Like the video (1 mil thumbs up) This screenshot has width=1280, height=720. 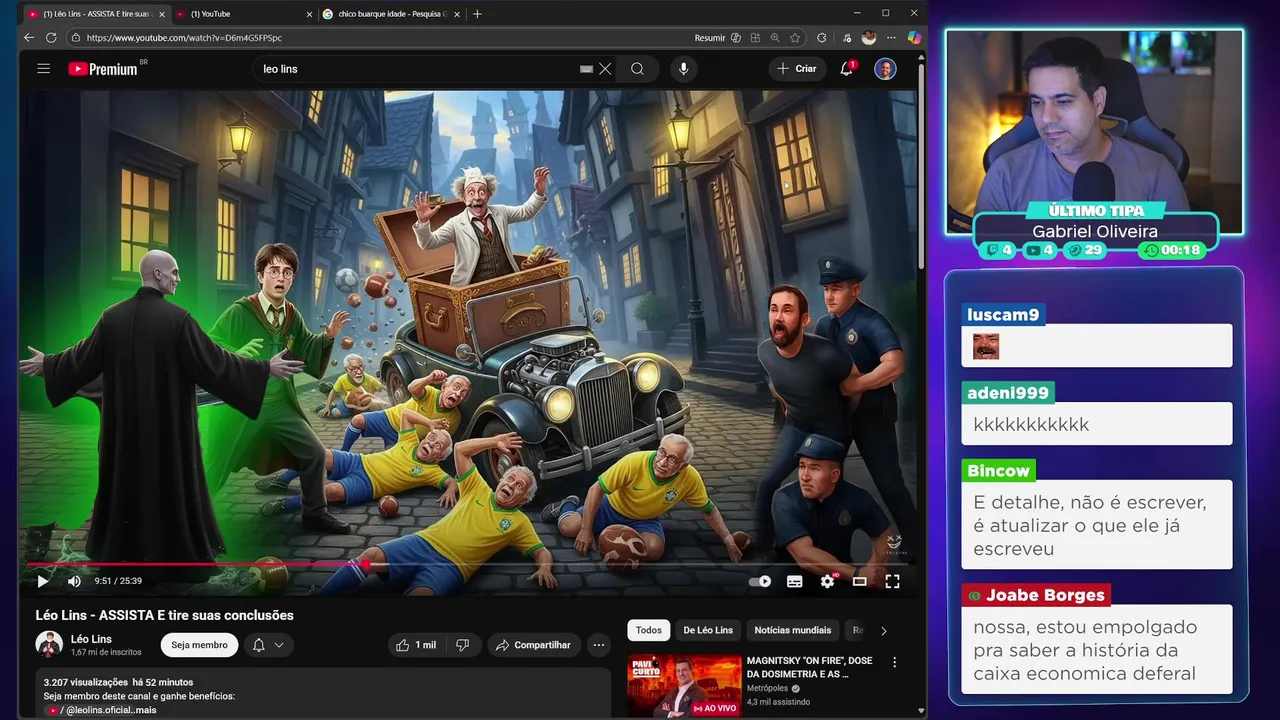click(x=415, y=645)
